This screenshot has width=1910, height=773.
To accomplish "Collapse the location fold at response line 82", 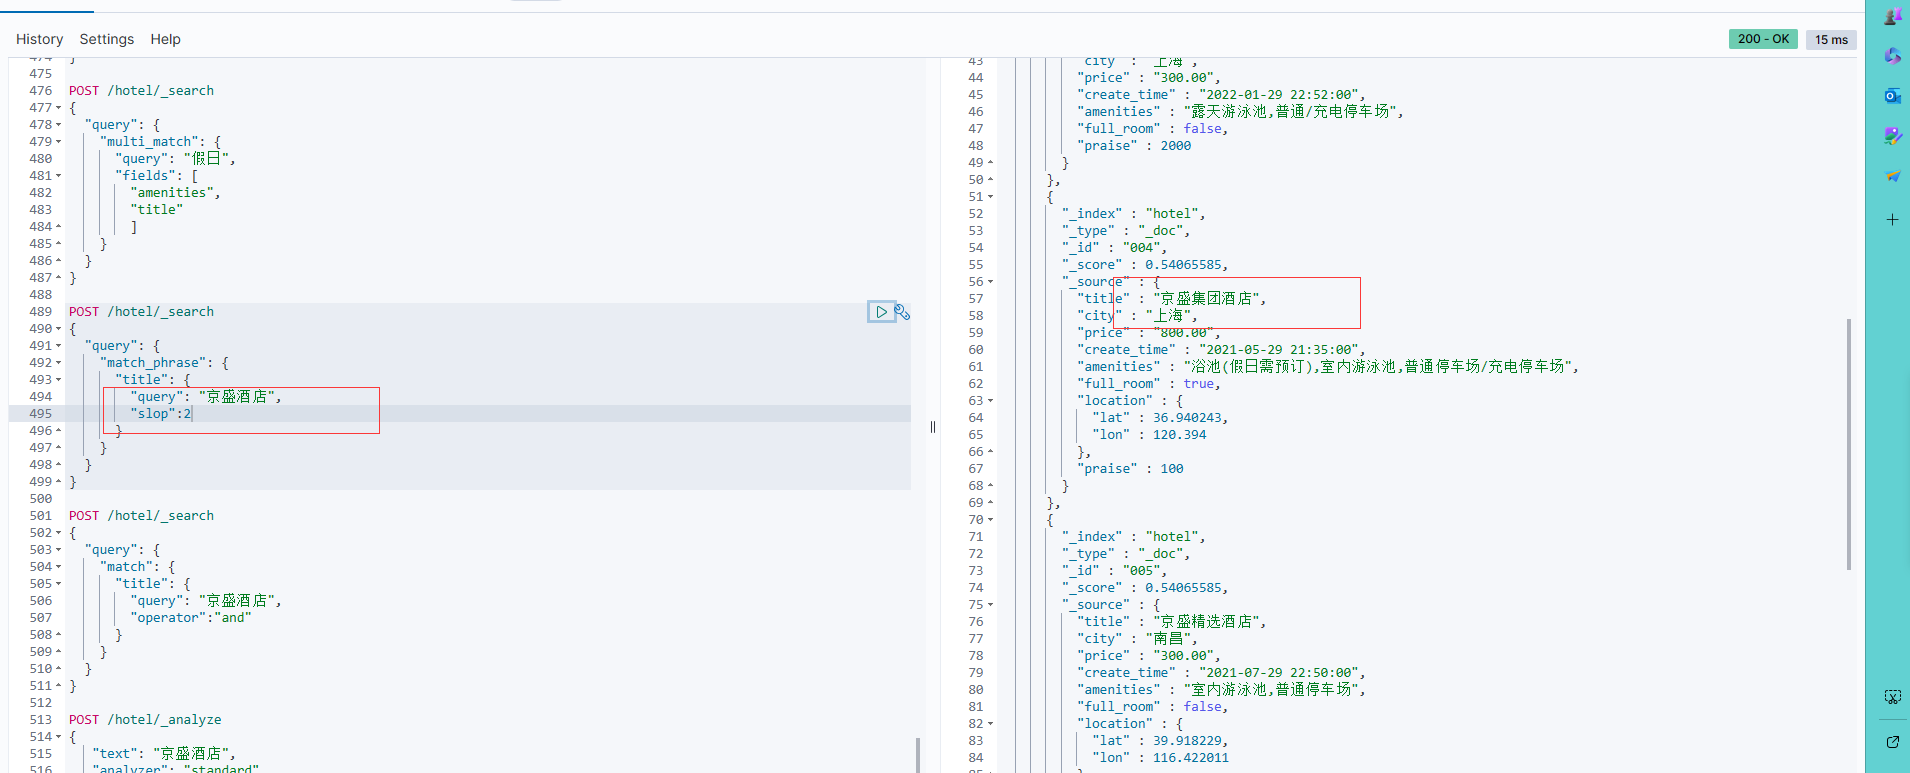I will click(x=990, y=724).
